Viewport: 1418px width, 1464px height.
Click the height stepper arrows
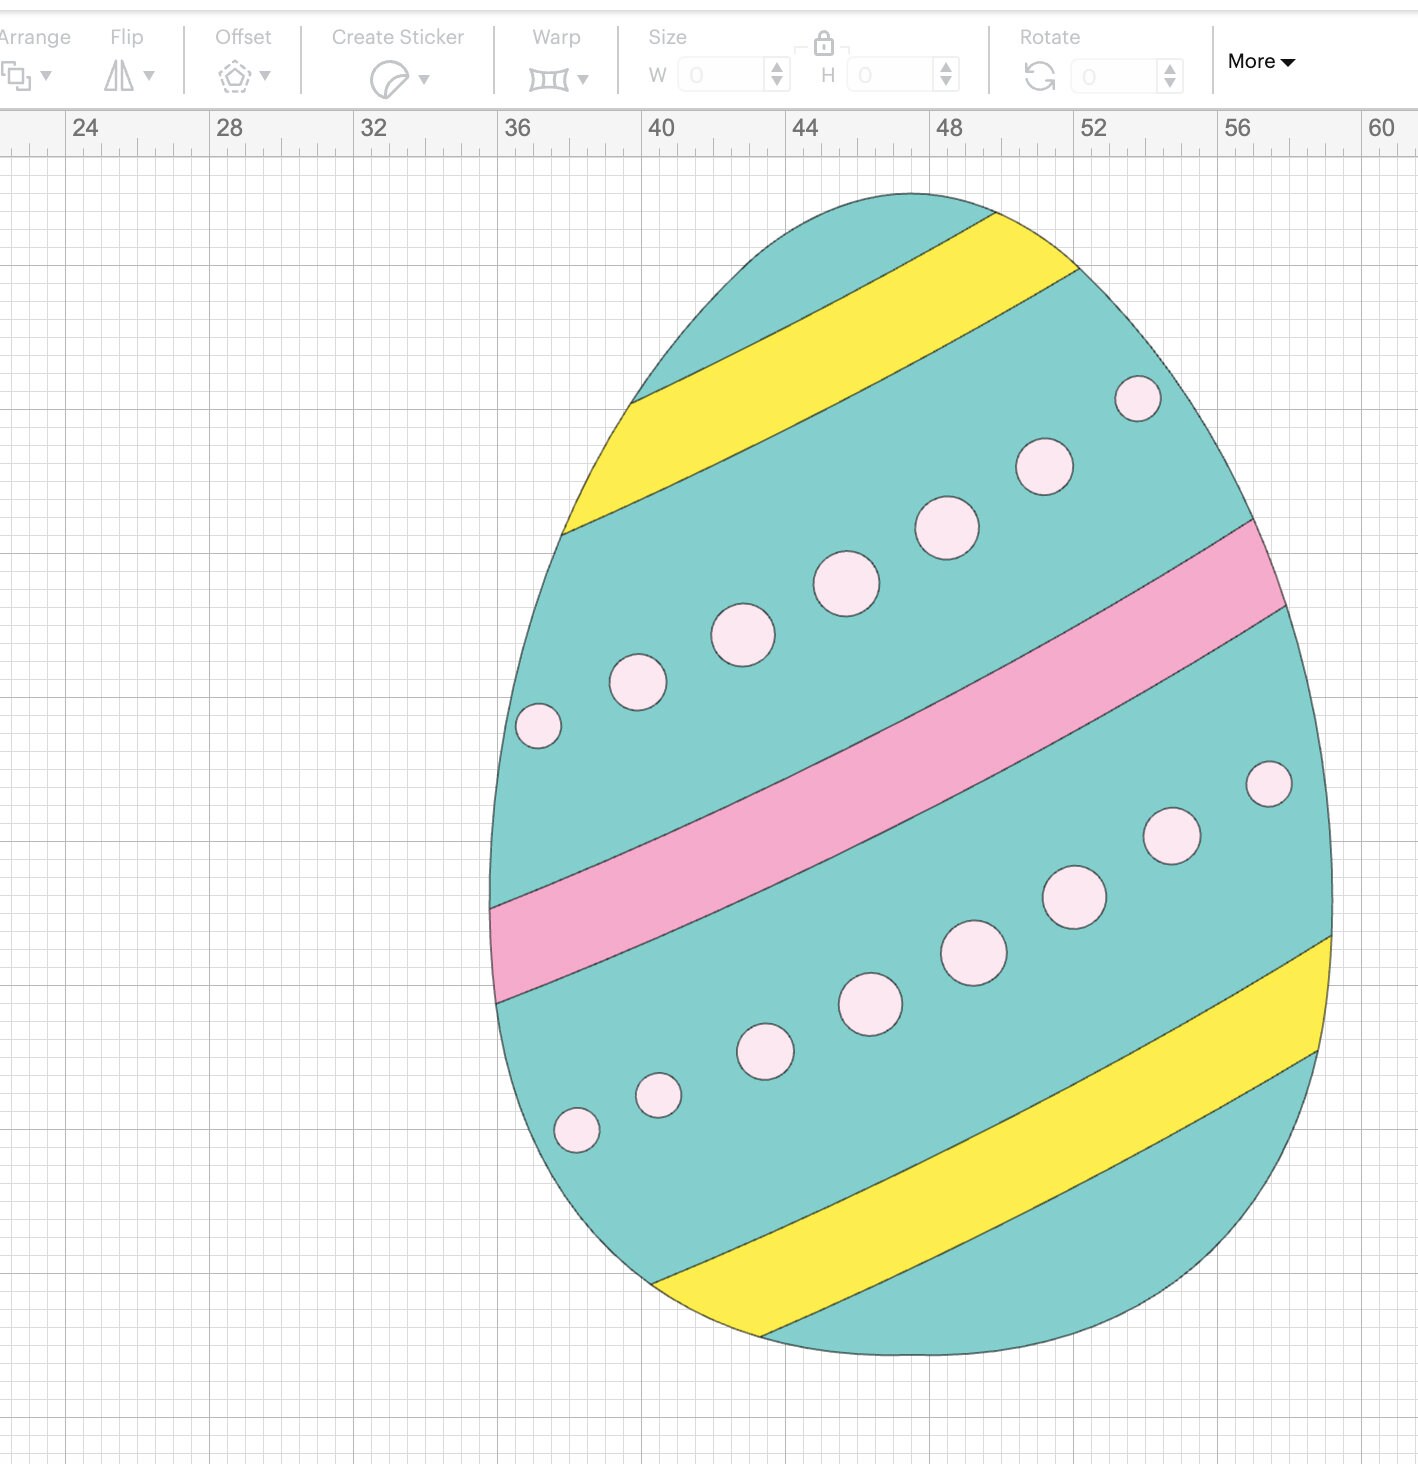click(946, 75)
